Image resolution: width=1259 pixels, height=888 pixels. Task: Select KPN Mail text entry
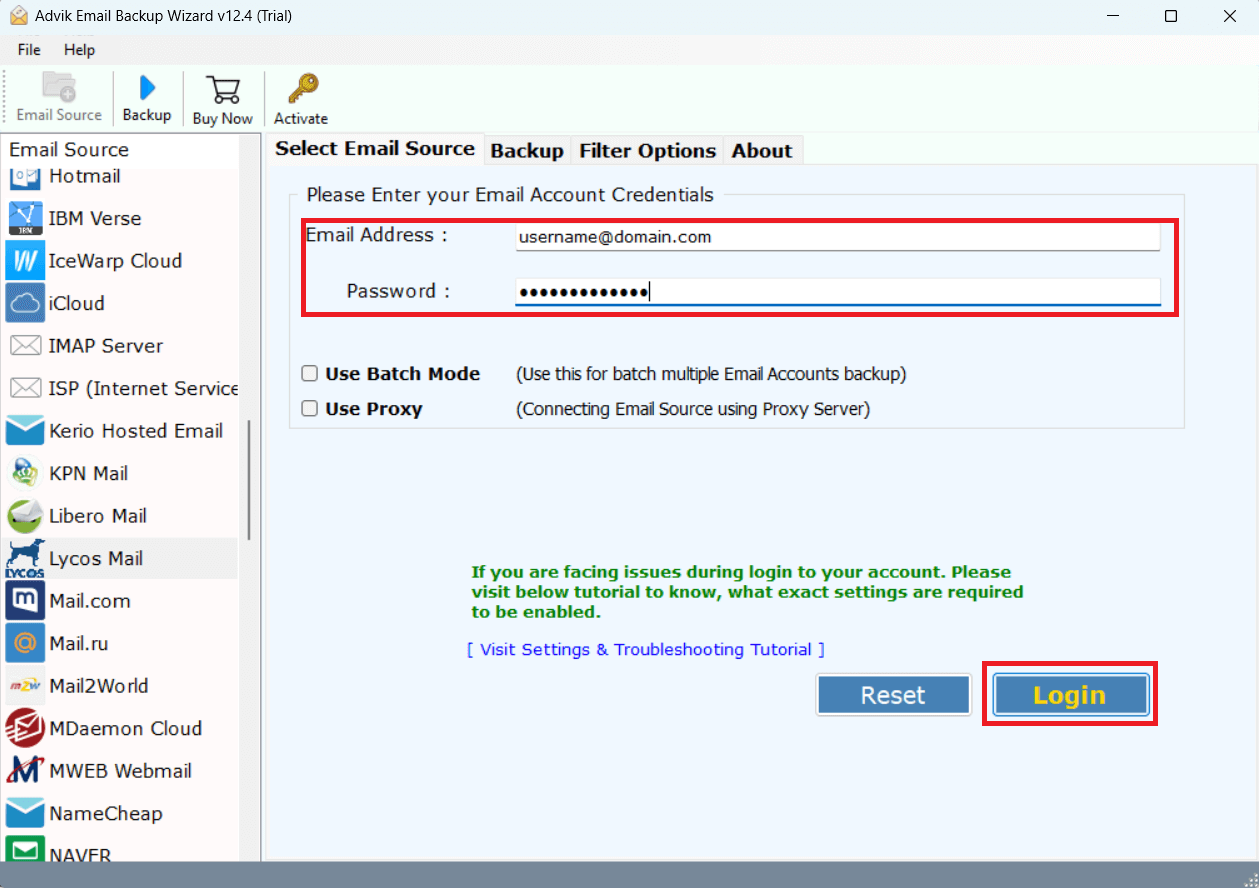click(89, 473)
